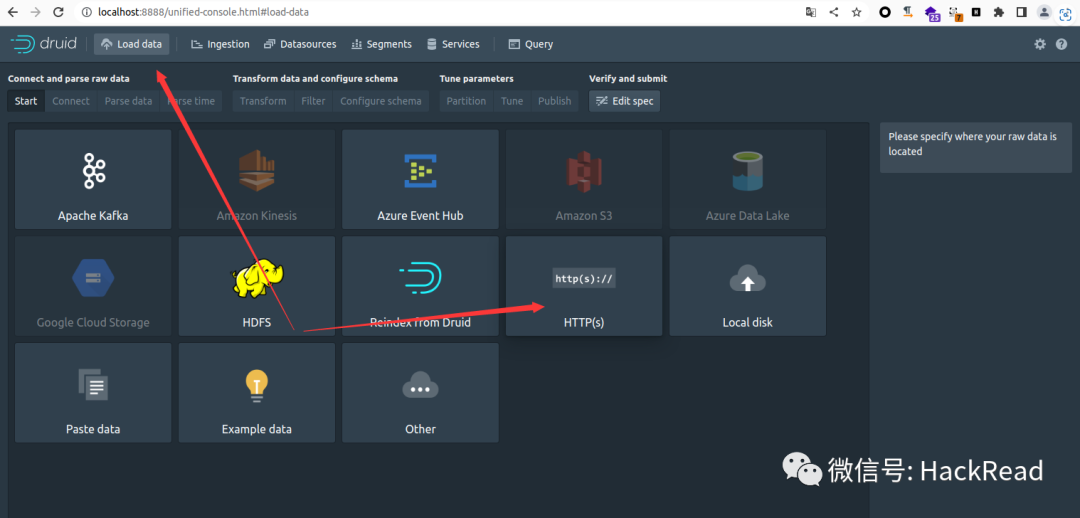
Task: Choose the Amazon Kinesis tile
Action: click(x=257, y=179)
